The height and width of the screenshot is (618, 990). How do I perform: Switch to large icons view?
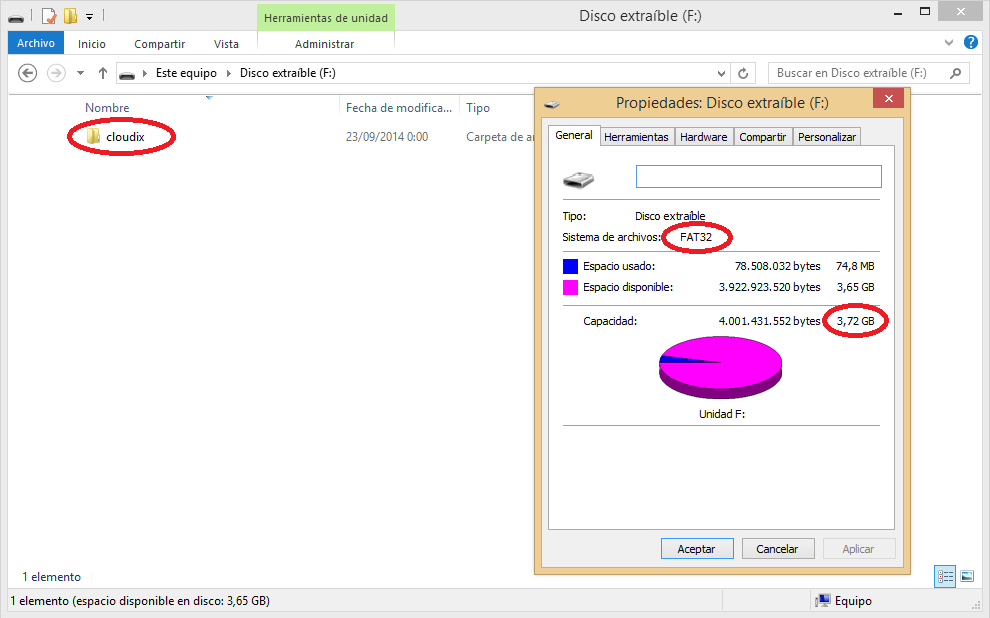967,576
